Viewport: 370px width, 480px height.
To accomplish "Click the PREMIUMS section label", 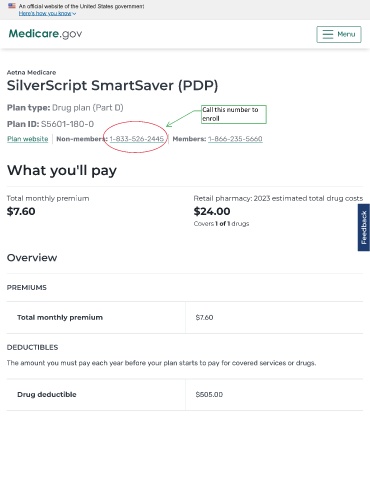I will 27,288.
